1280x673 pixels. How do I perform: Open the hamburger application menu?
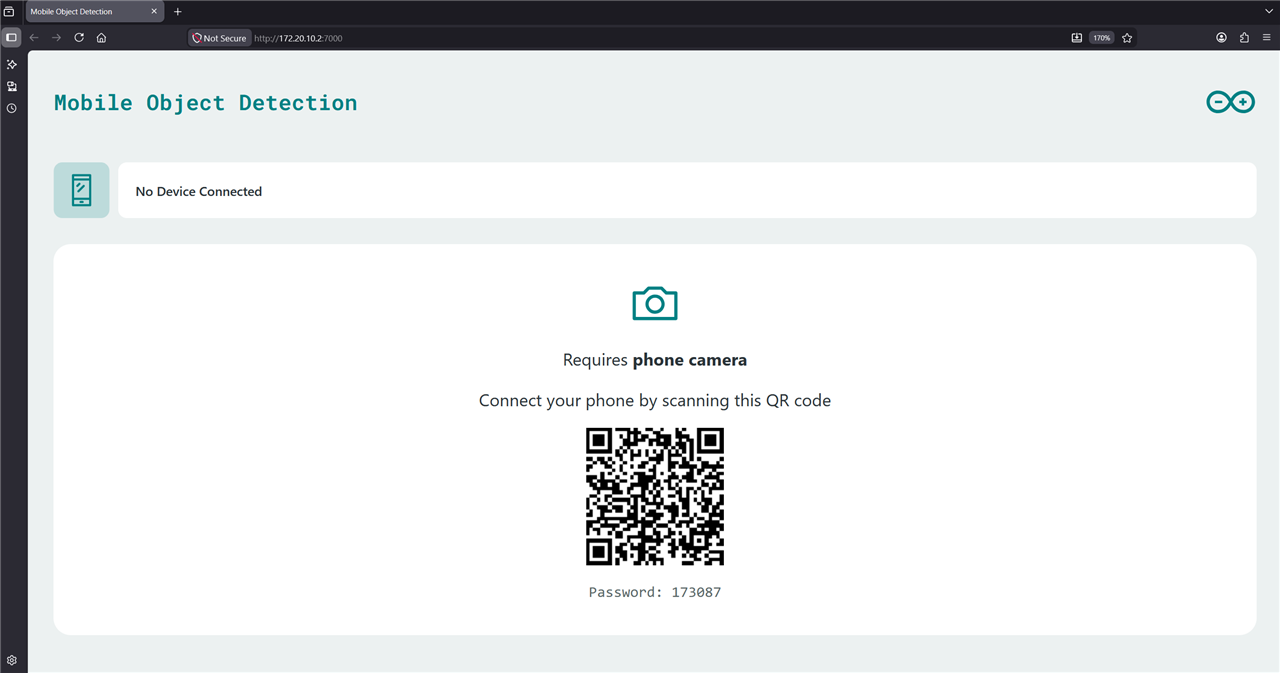pos(1266,38)
